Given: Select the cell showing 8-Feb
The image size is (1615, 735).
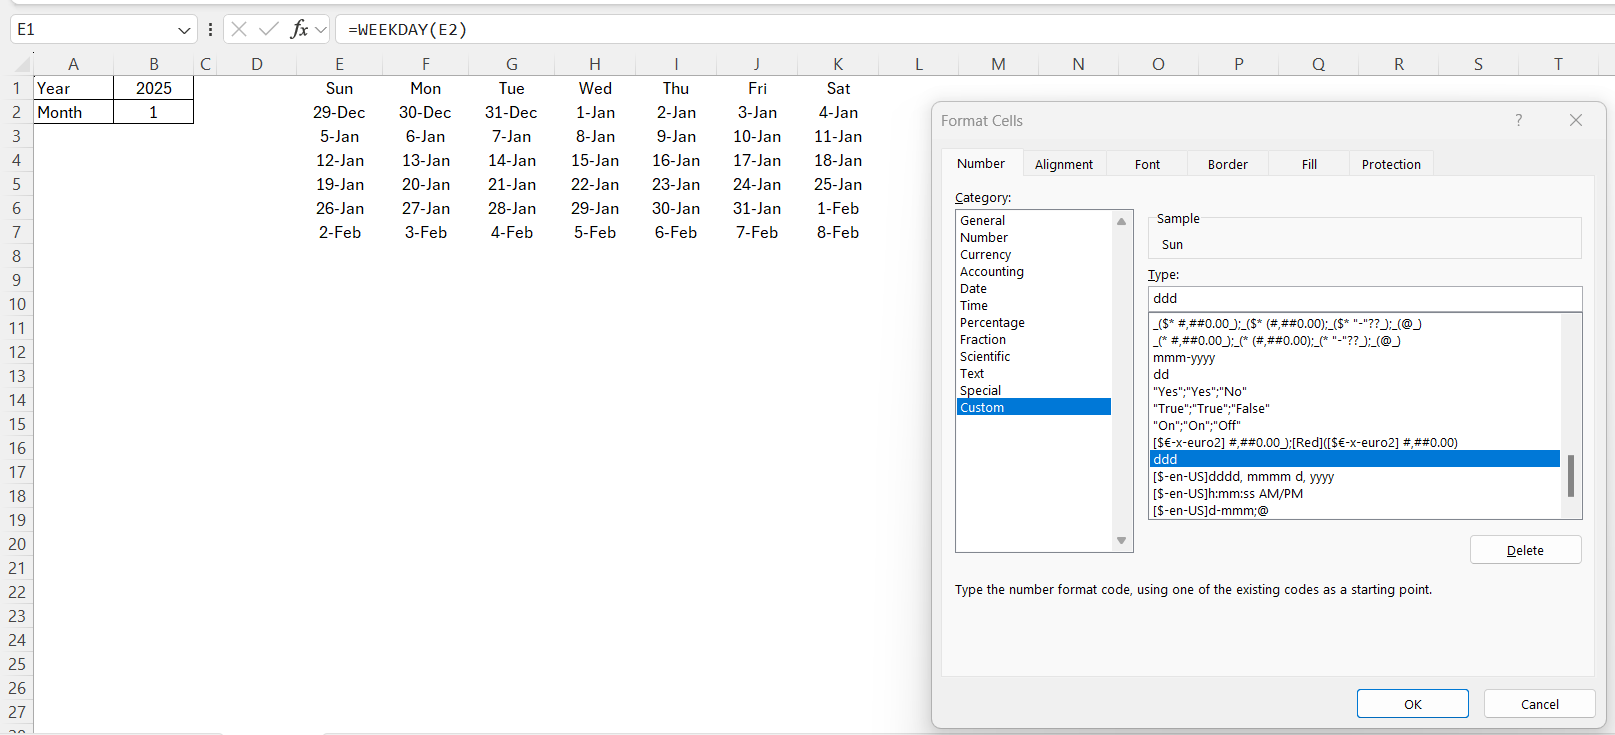Looking at the screenshot, I should click(x=838, y=232).
